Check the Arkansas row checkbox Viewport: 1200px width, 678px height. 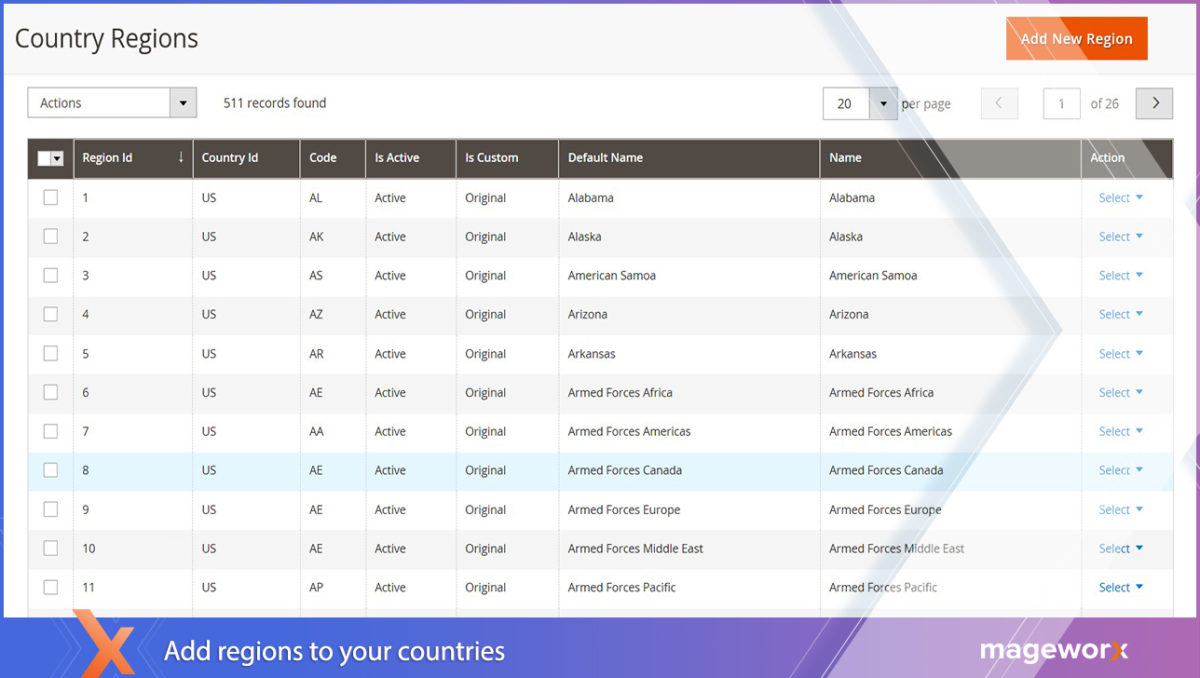pyautogui.click(x=51, y=353)
